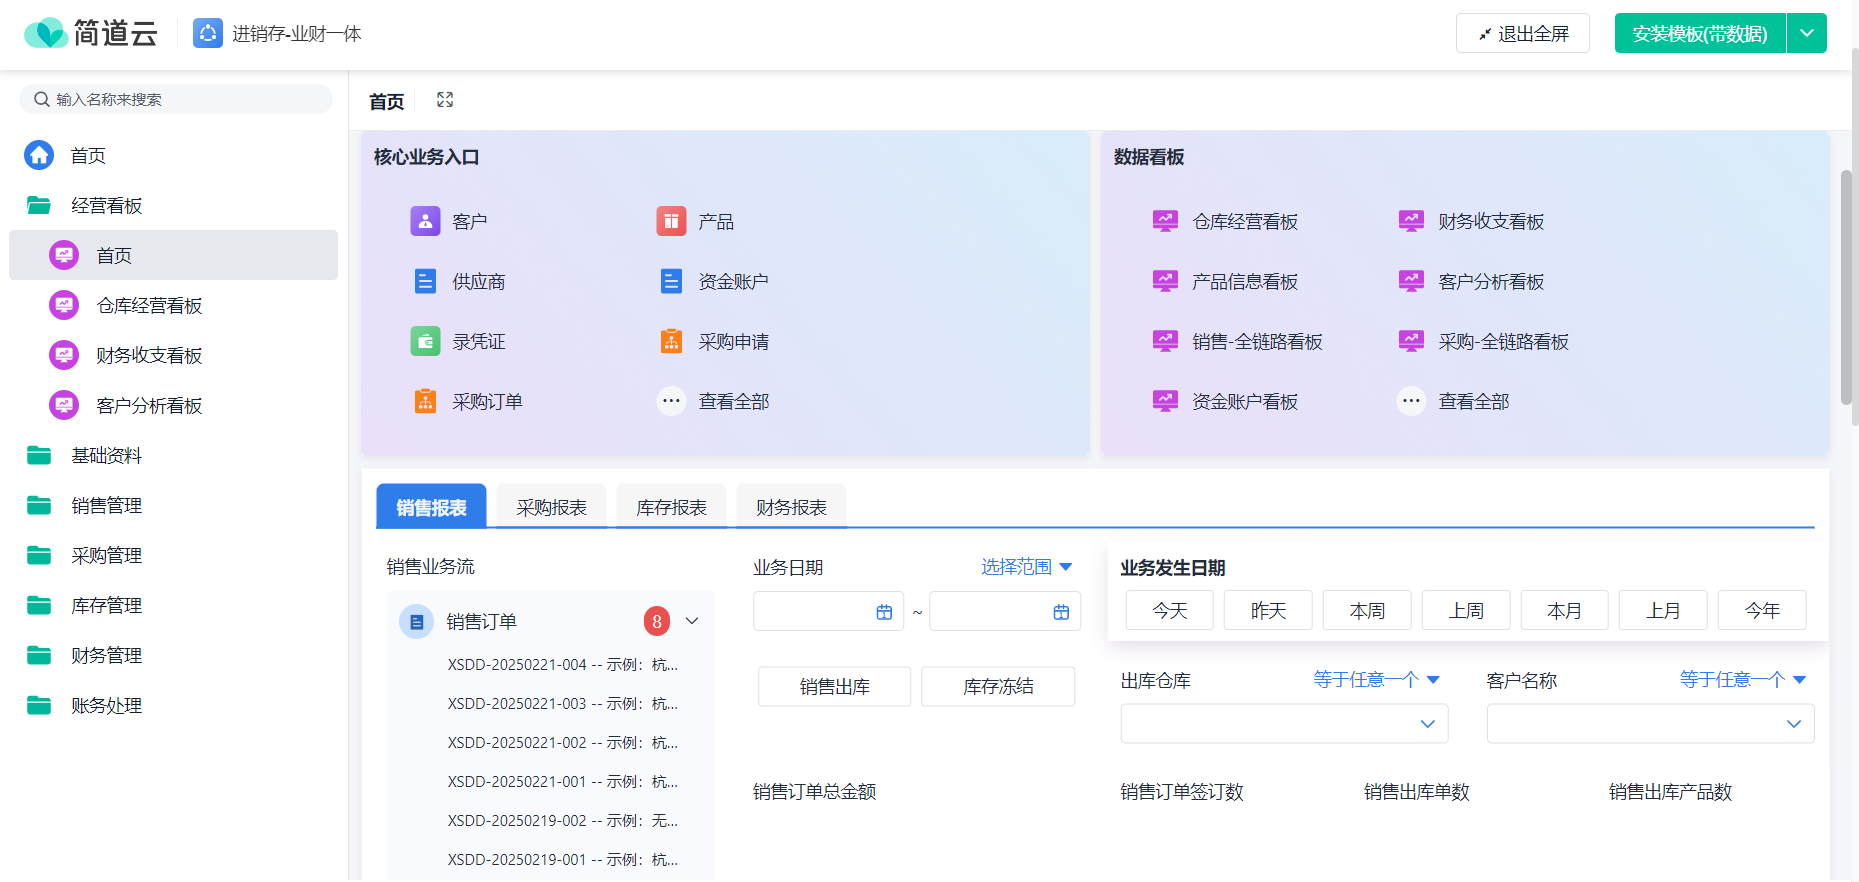This screenshot has height=882, width=1859.
Task: Open the 录凭证 wallet icon
Action: (425, 341)
